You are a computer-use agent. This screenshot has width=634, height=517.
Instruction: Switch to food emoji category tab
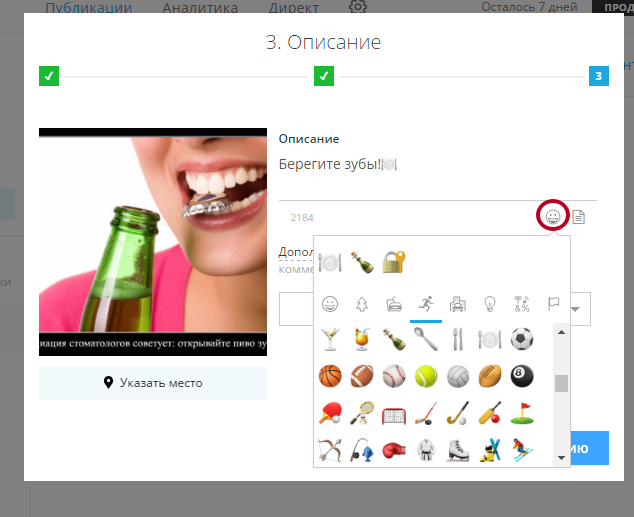pyautogui.click(x=394, y=304)
